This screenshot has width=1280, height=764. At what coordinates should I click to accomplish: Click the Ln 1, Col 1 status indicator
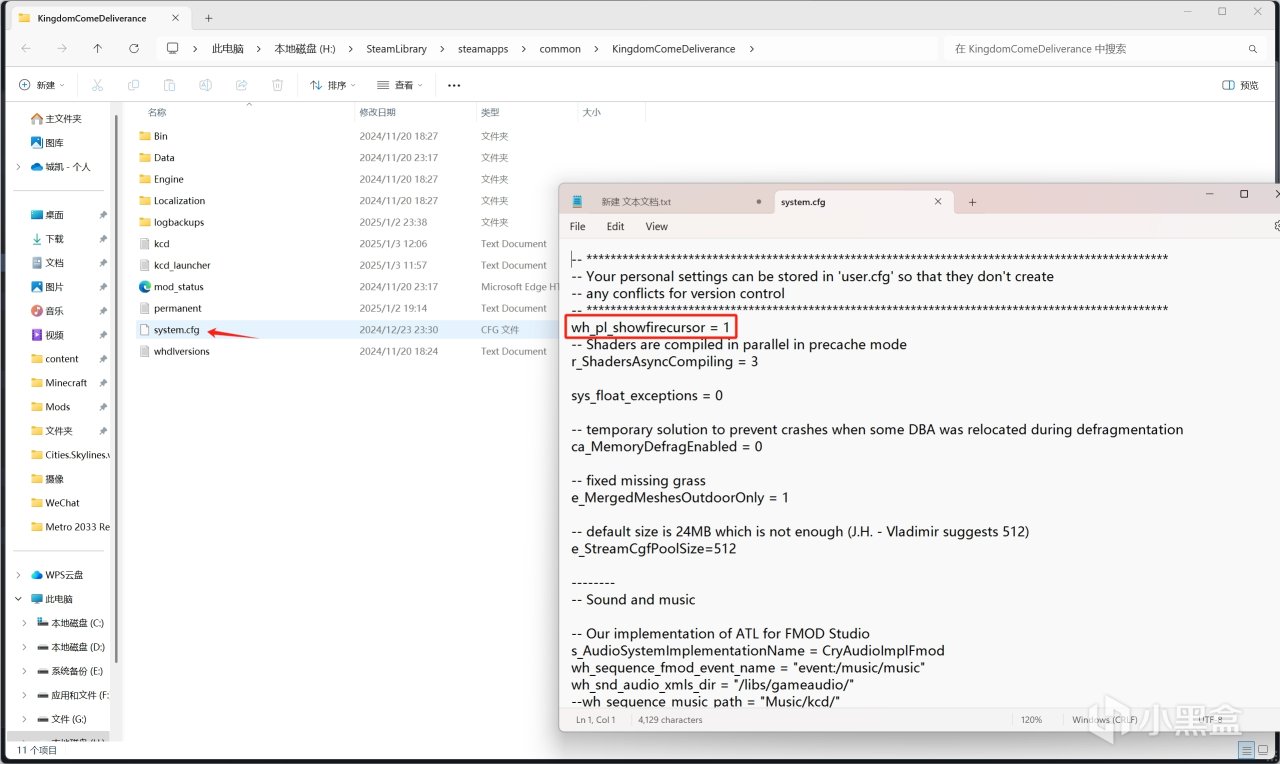point(597,720)
